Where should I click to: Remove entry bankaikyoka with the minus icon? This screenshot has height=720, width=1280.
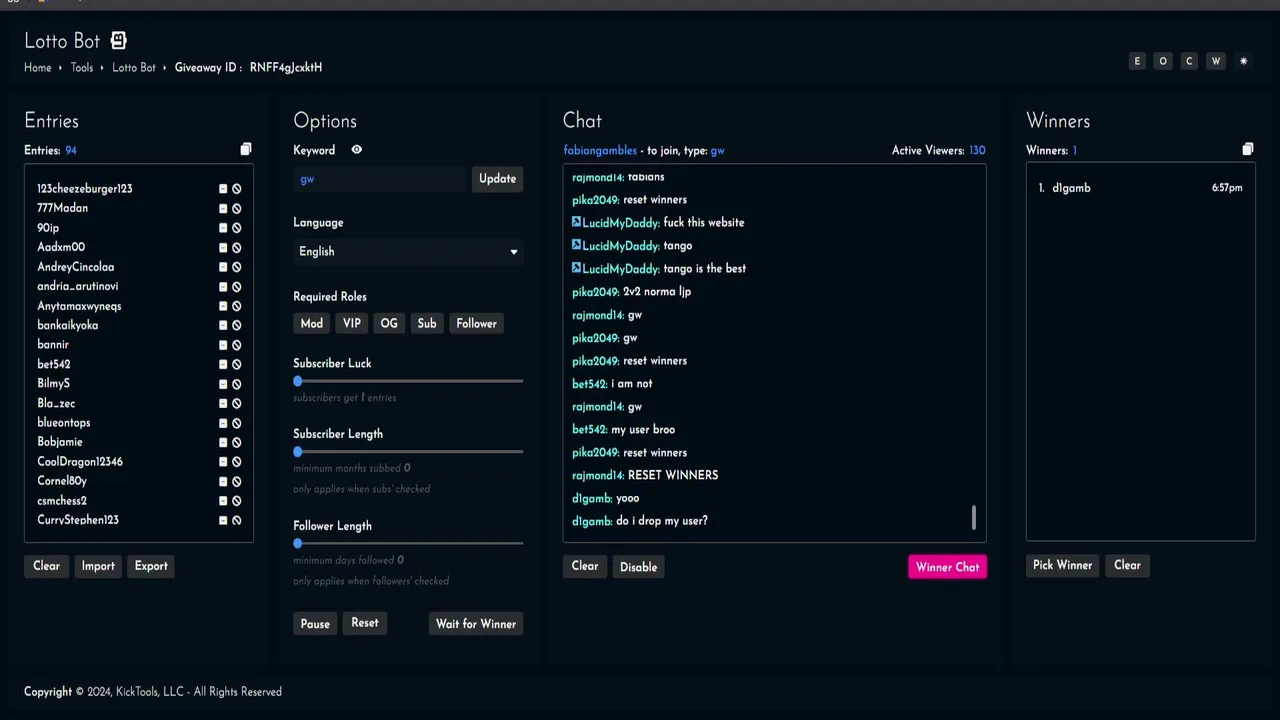223,326
